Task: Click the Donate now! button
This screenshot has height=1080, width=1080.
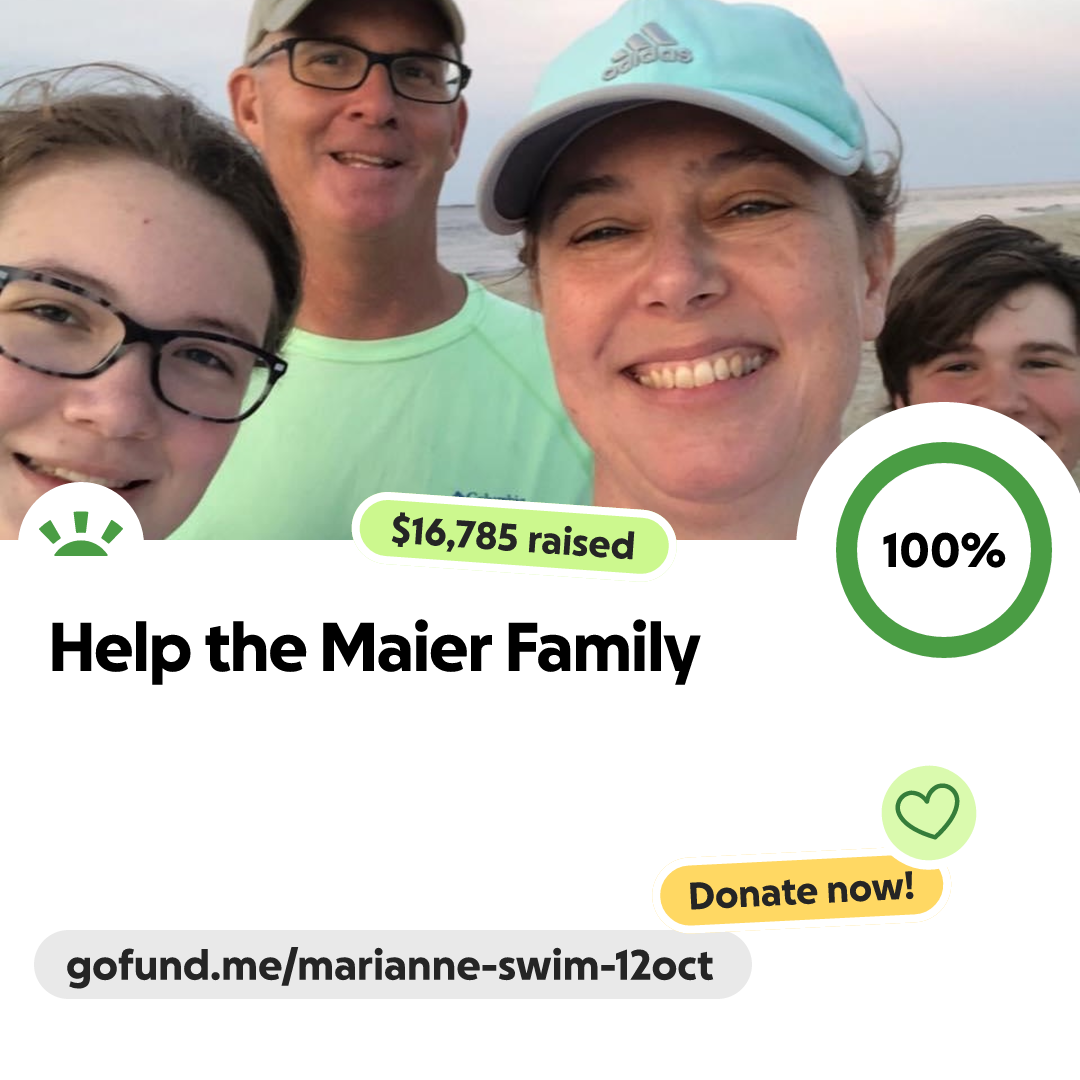Action: pos(801,891)
